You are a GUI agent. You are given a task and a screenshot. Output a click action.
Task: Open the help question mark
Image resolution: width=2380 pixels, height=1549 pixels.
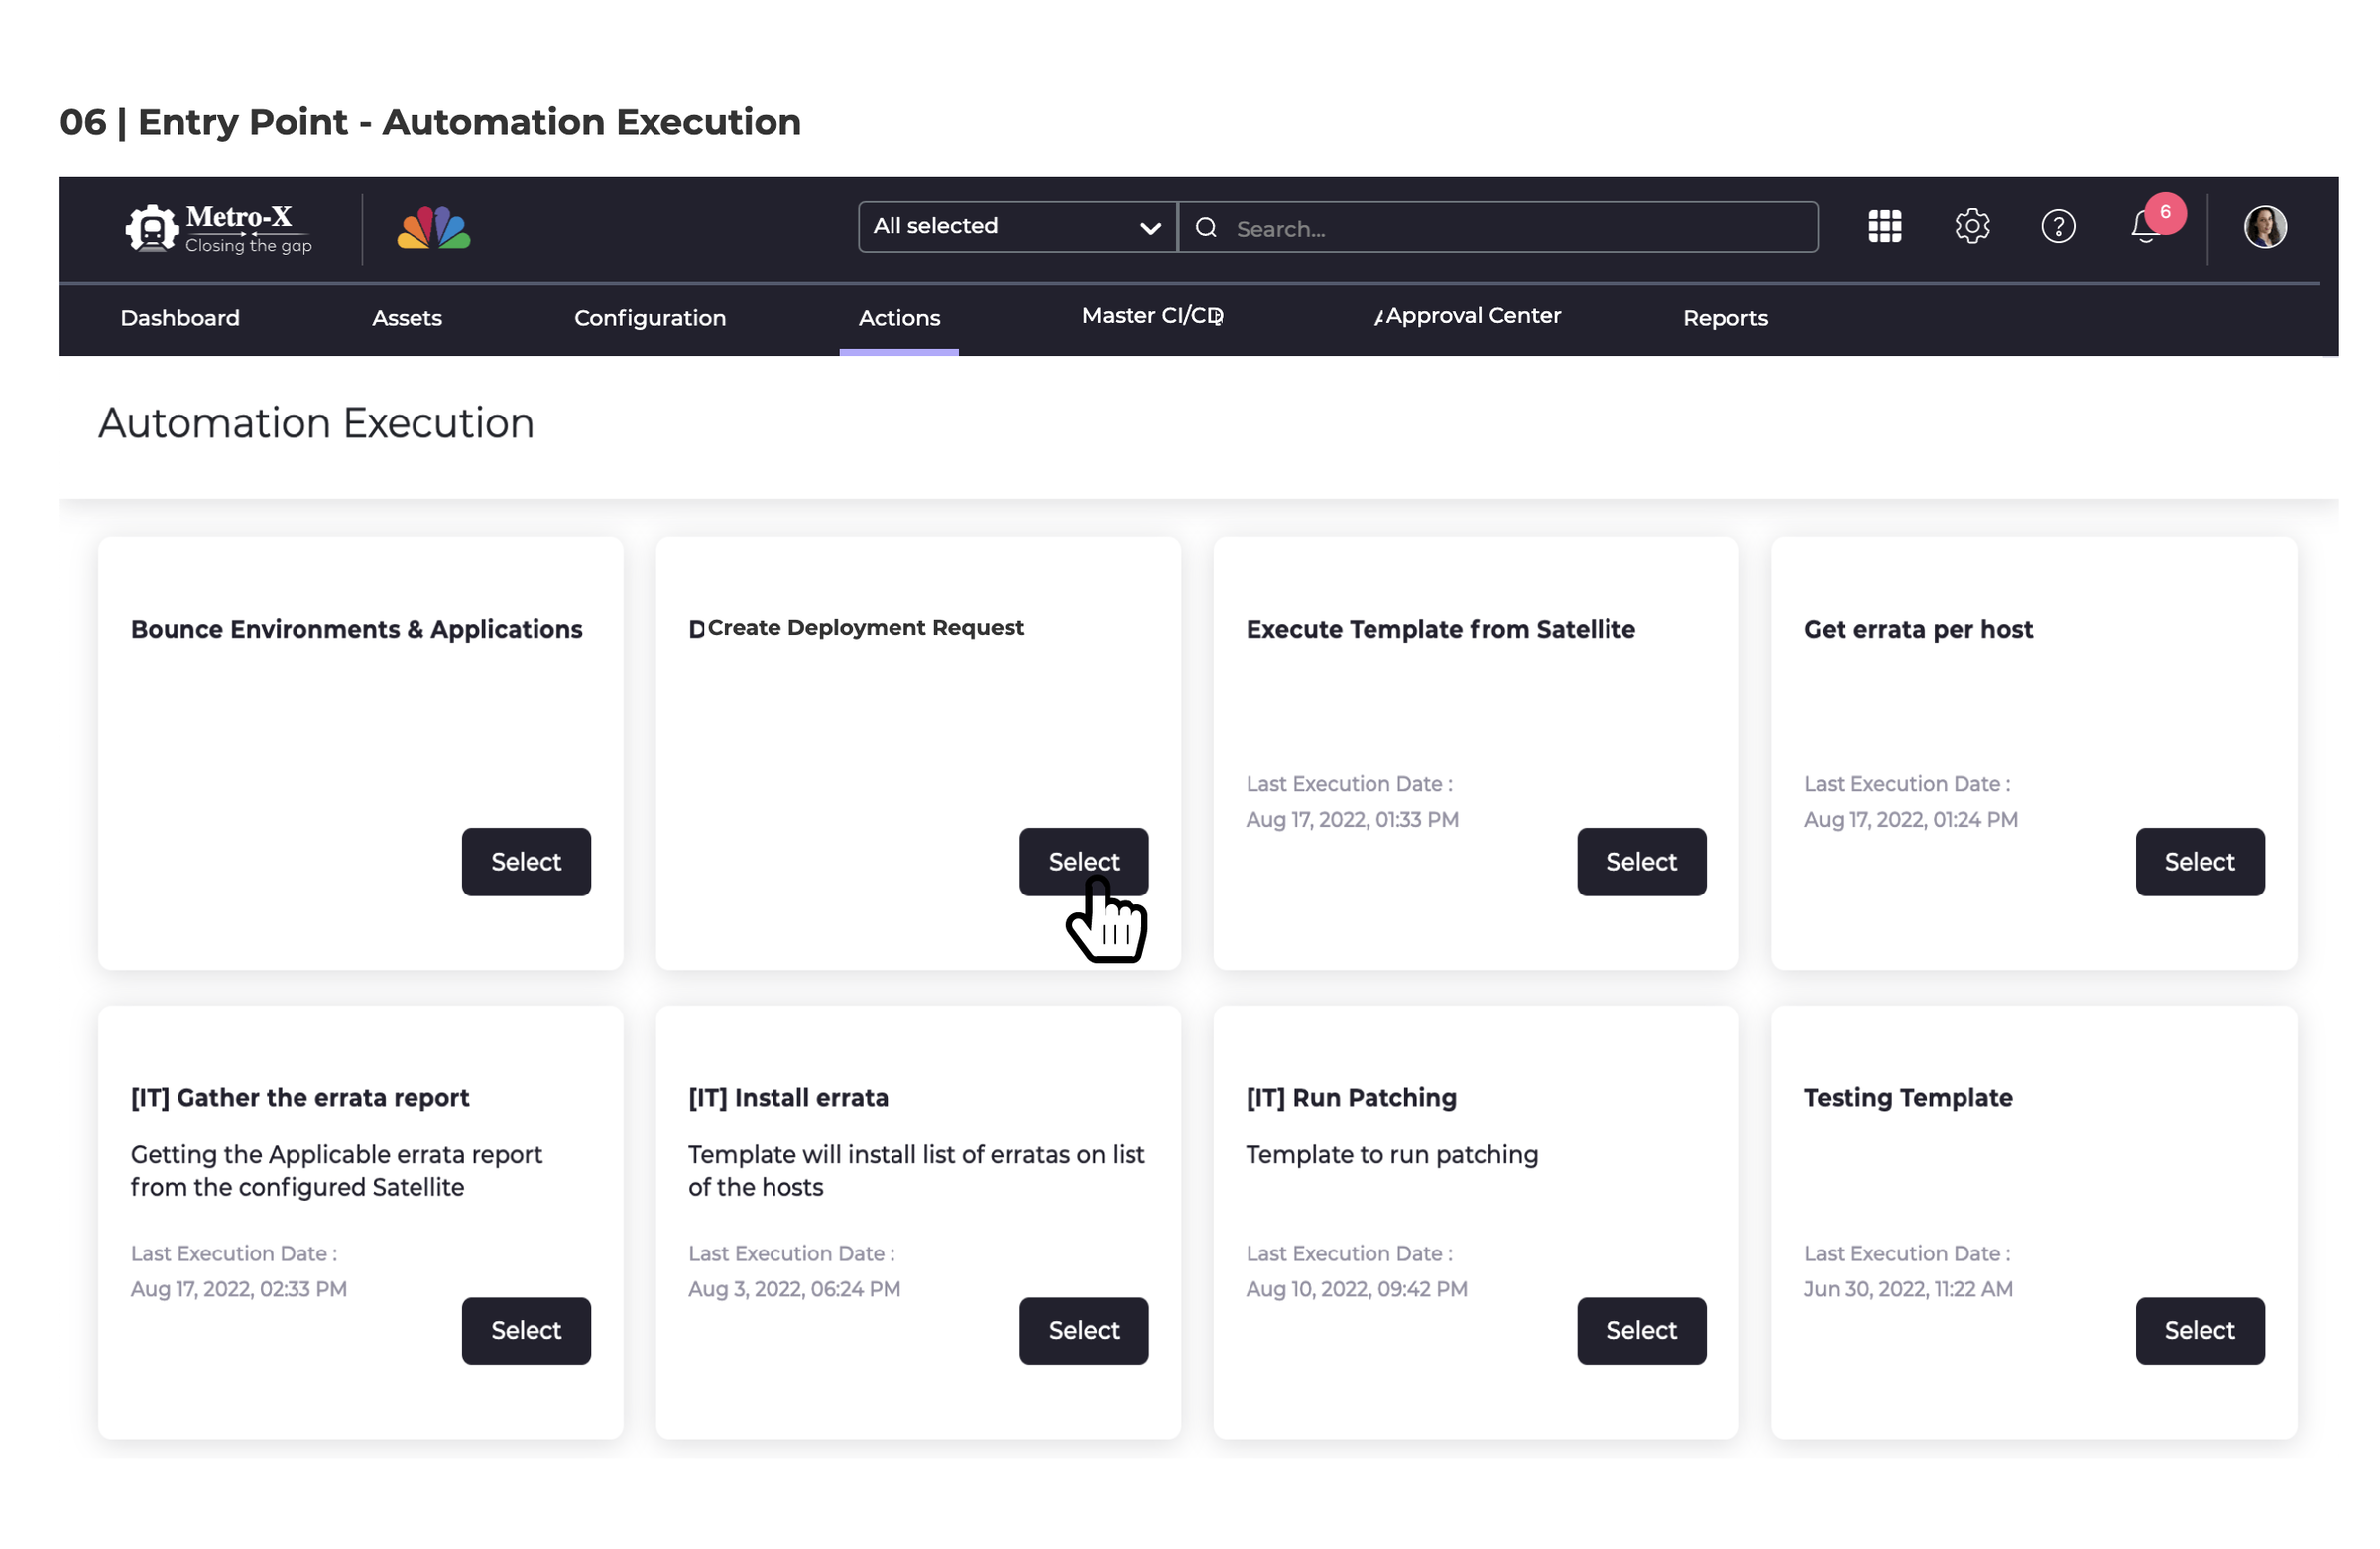[x=2059, y=227]
